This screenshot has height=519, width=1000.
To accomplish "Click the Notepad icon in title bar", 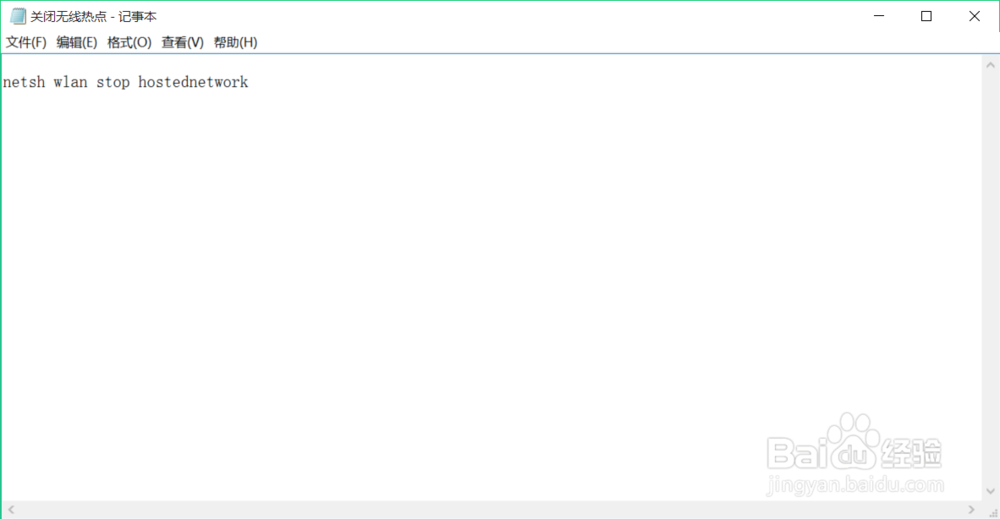I will [x=18, y=16].
